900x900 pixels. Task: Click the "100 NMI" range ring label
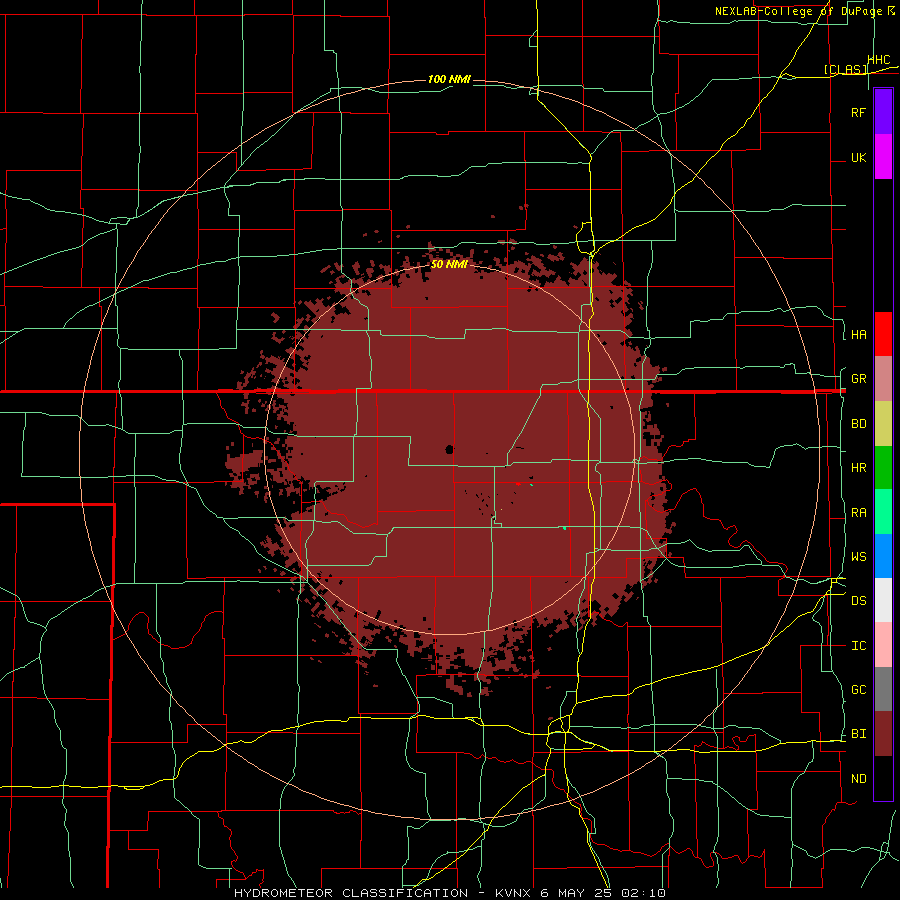pos(449,79)
